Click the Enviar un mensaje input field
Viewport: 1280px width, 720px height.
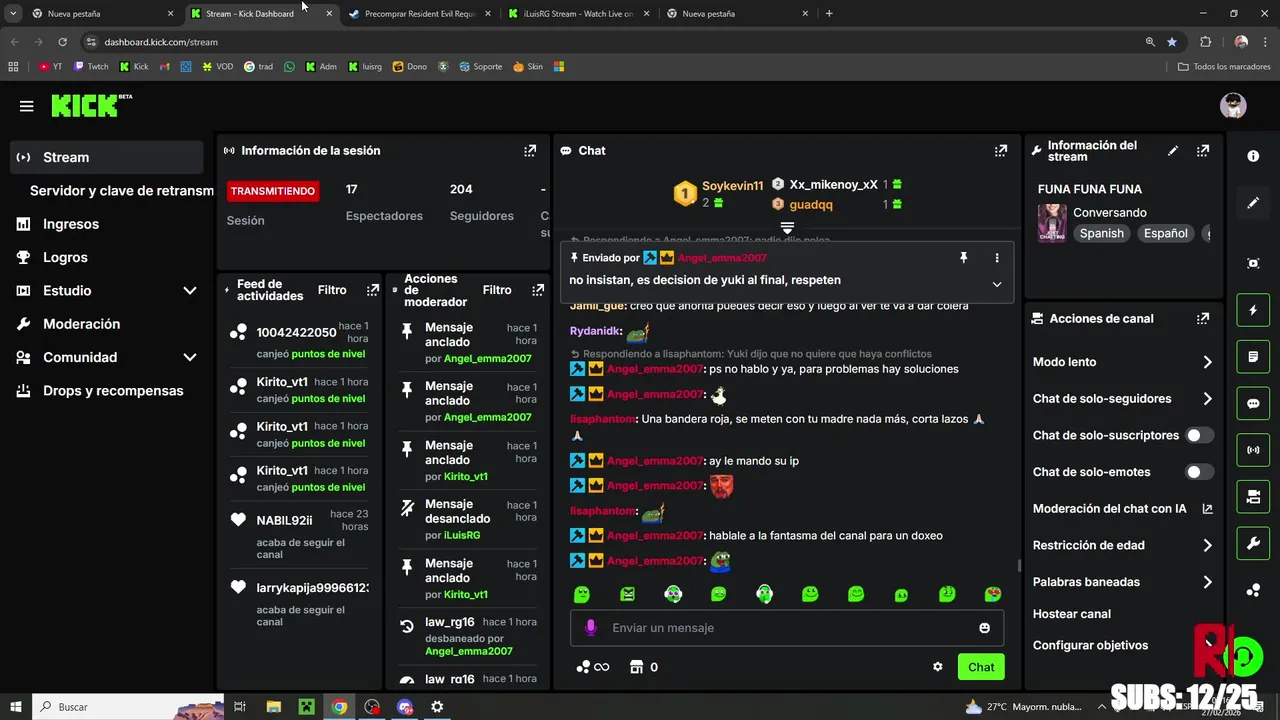[x=787, y=628]
